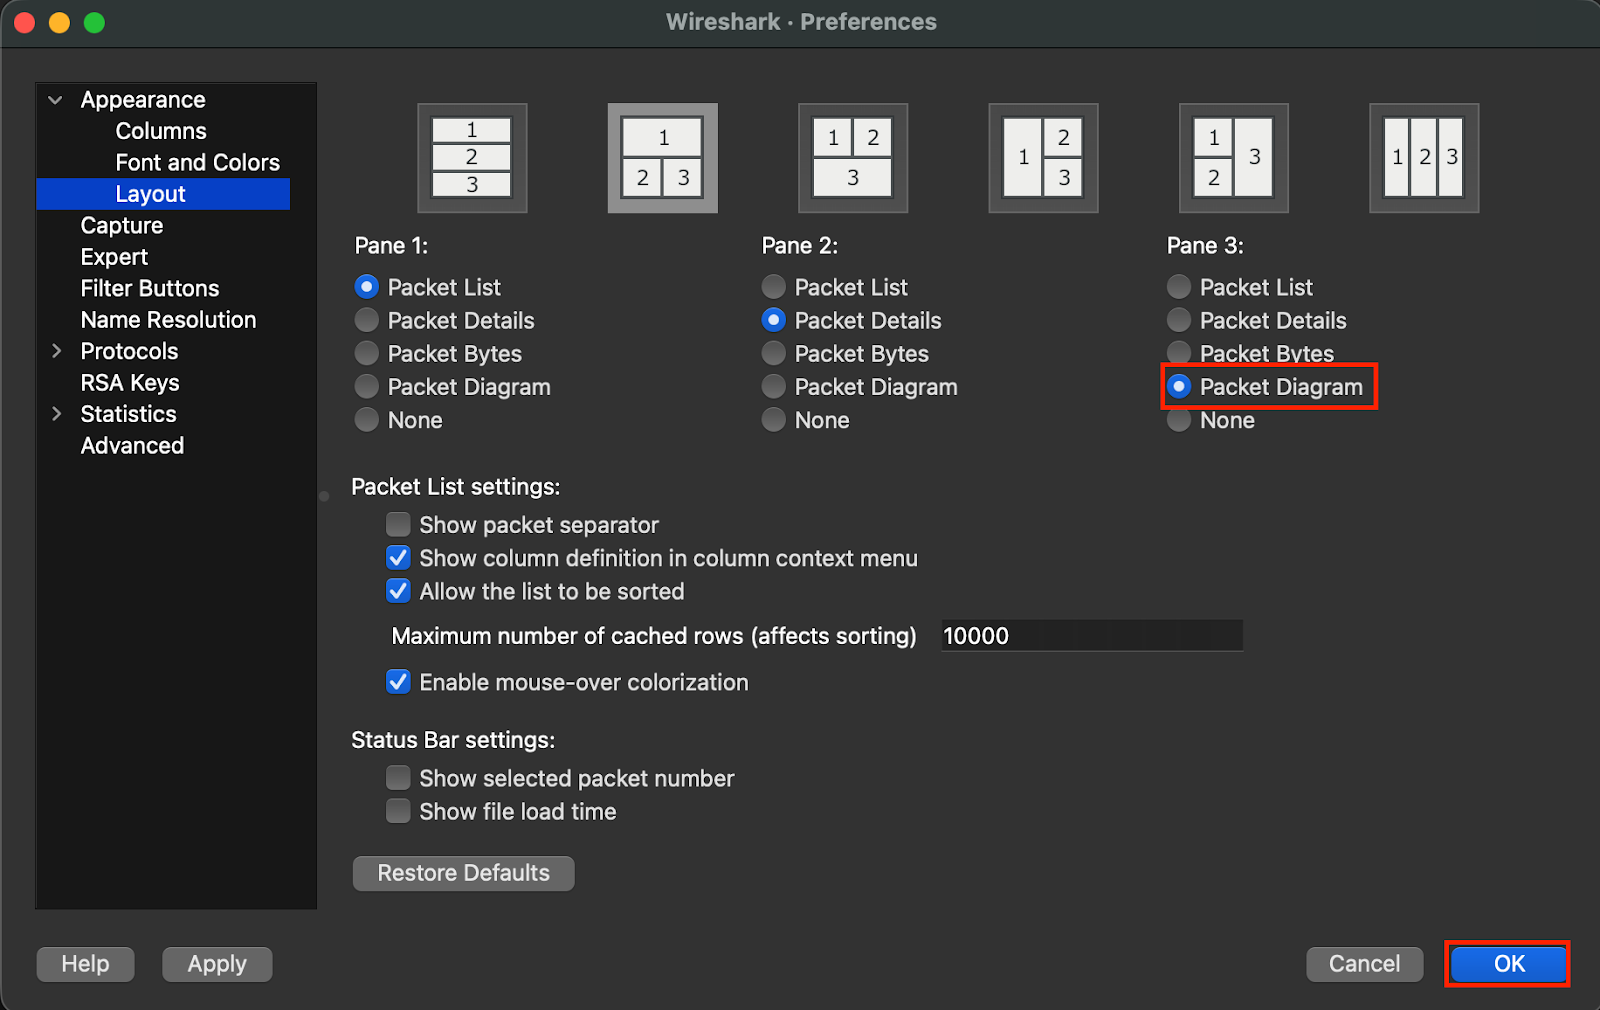The image size is (1600, 1010).
Task: Select the three side-by-side columns layout icon
Action: (x=1424, y=158)
